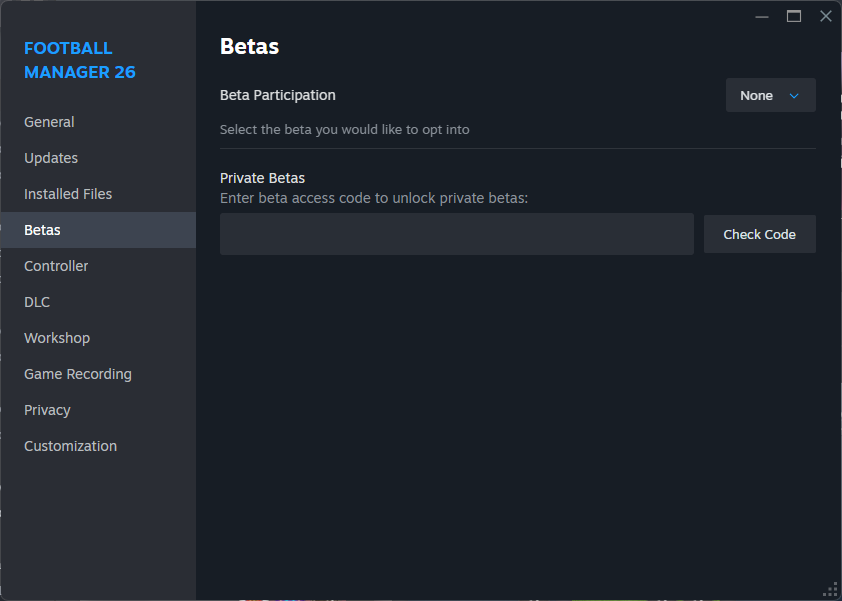
Task: Click the blue chevron in the beta dropdown
Action: click(x=795, y=96)
